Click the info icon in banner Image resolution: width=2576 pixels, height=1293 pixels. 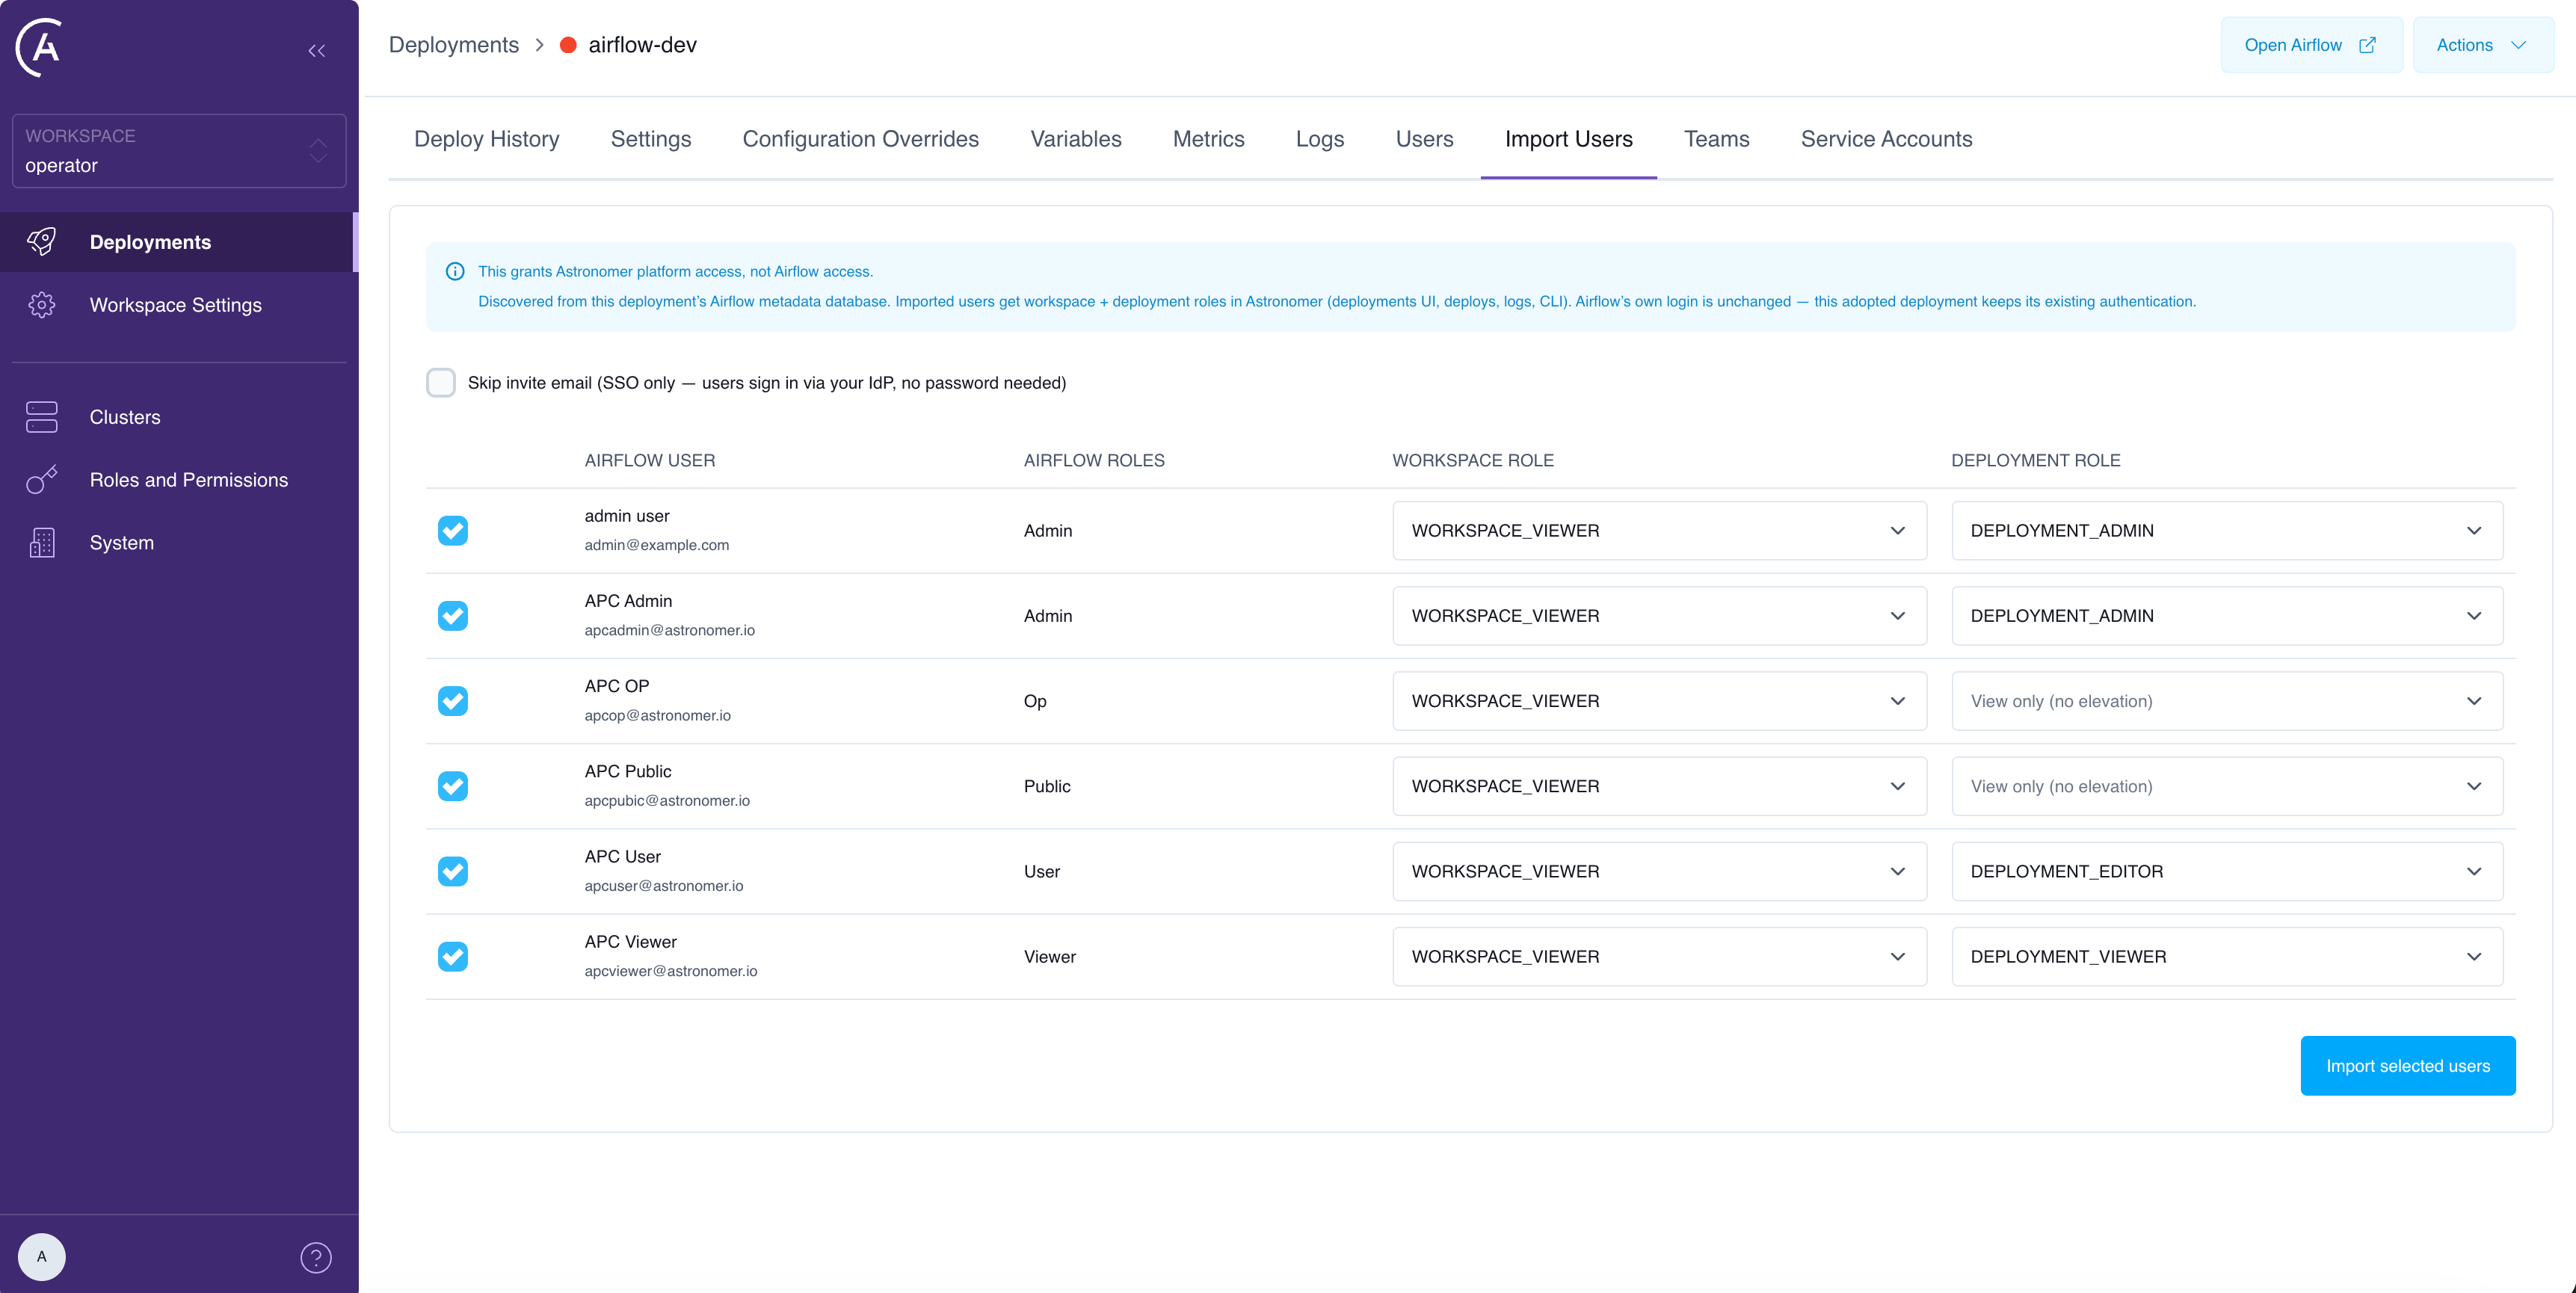455,272
